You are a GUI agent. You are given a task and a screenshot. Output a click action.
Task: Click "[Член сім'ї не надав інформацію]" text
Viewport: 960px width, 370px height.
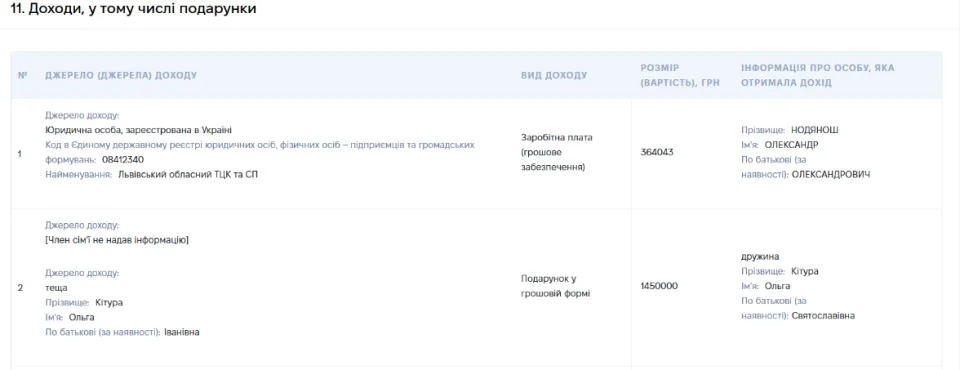117,240
